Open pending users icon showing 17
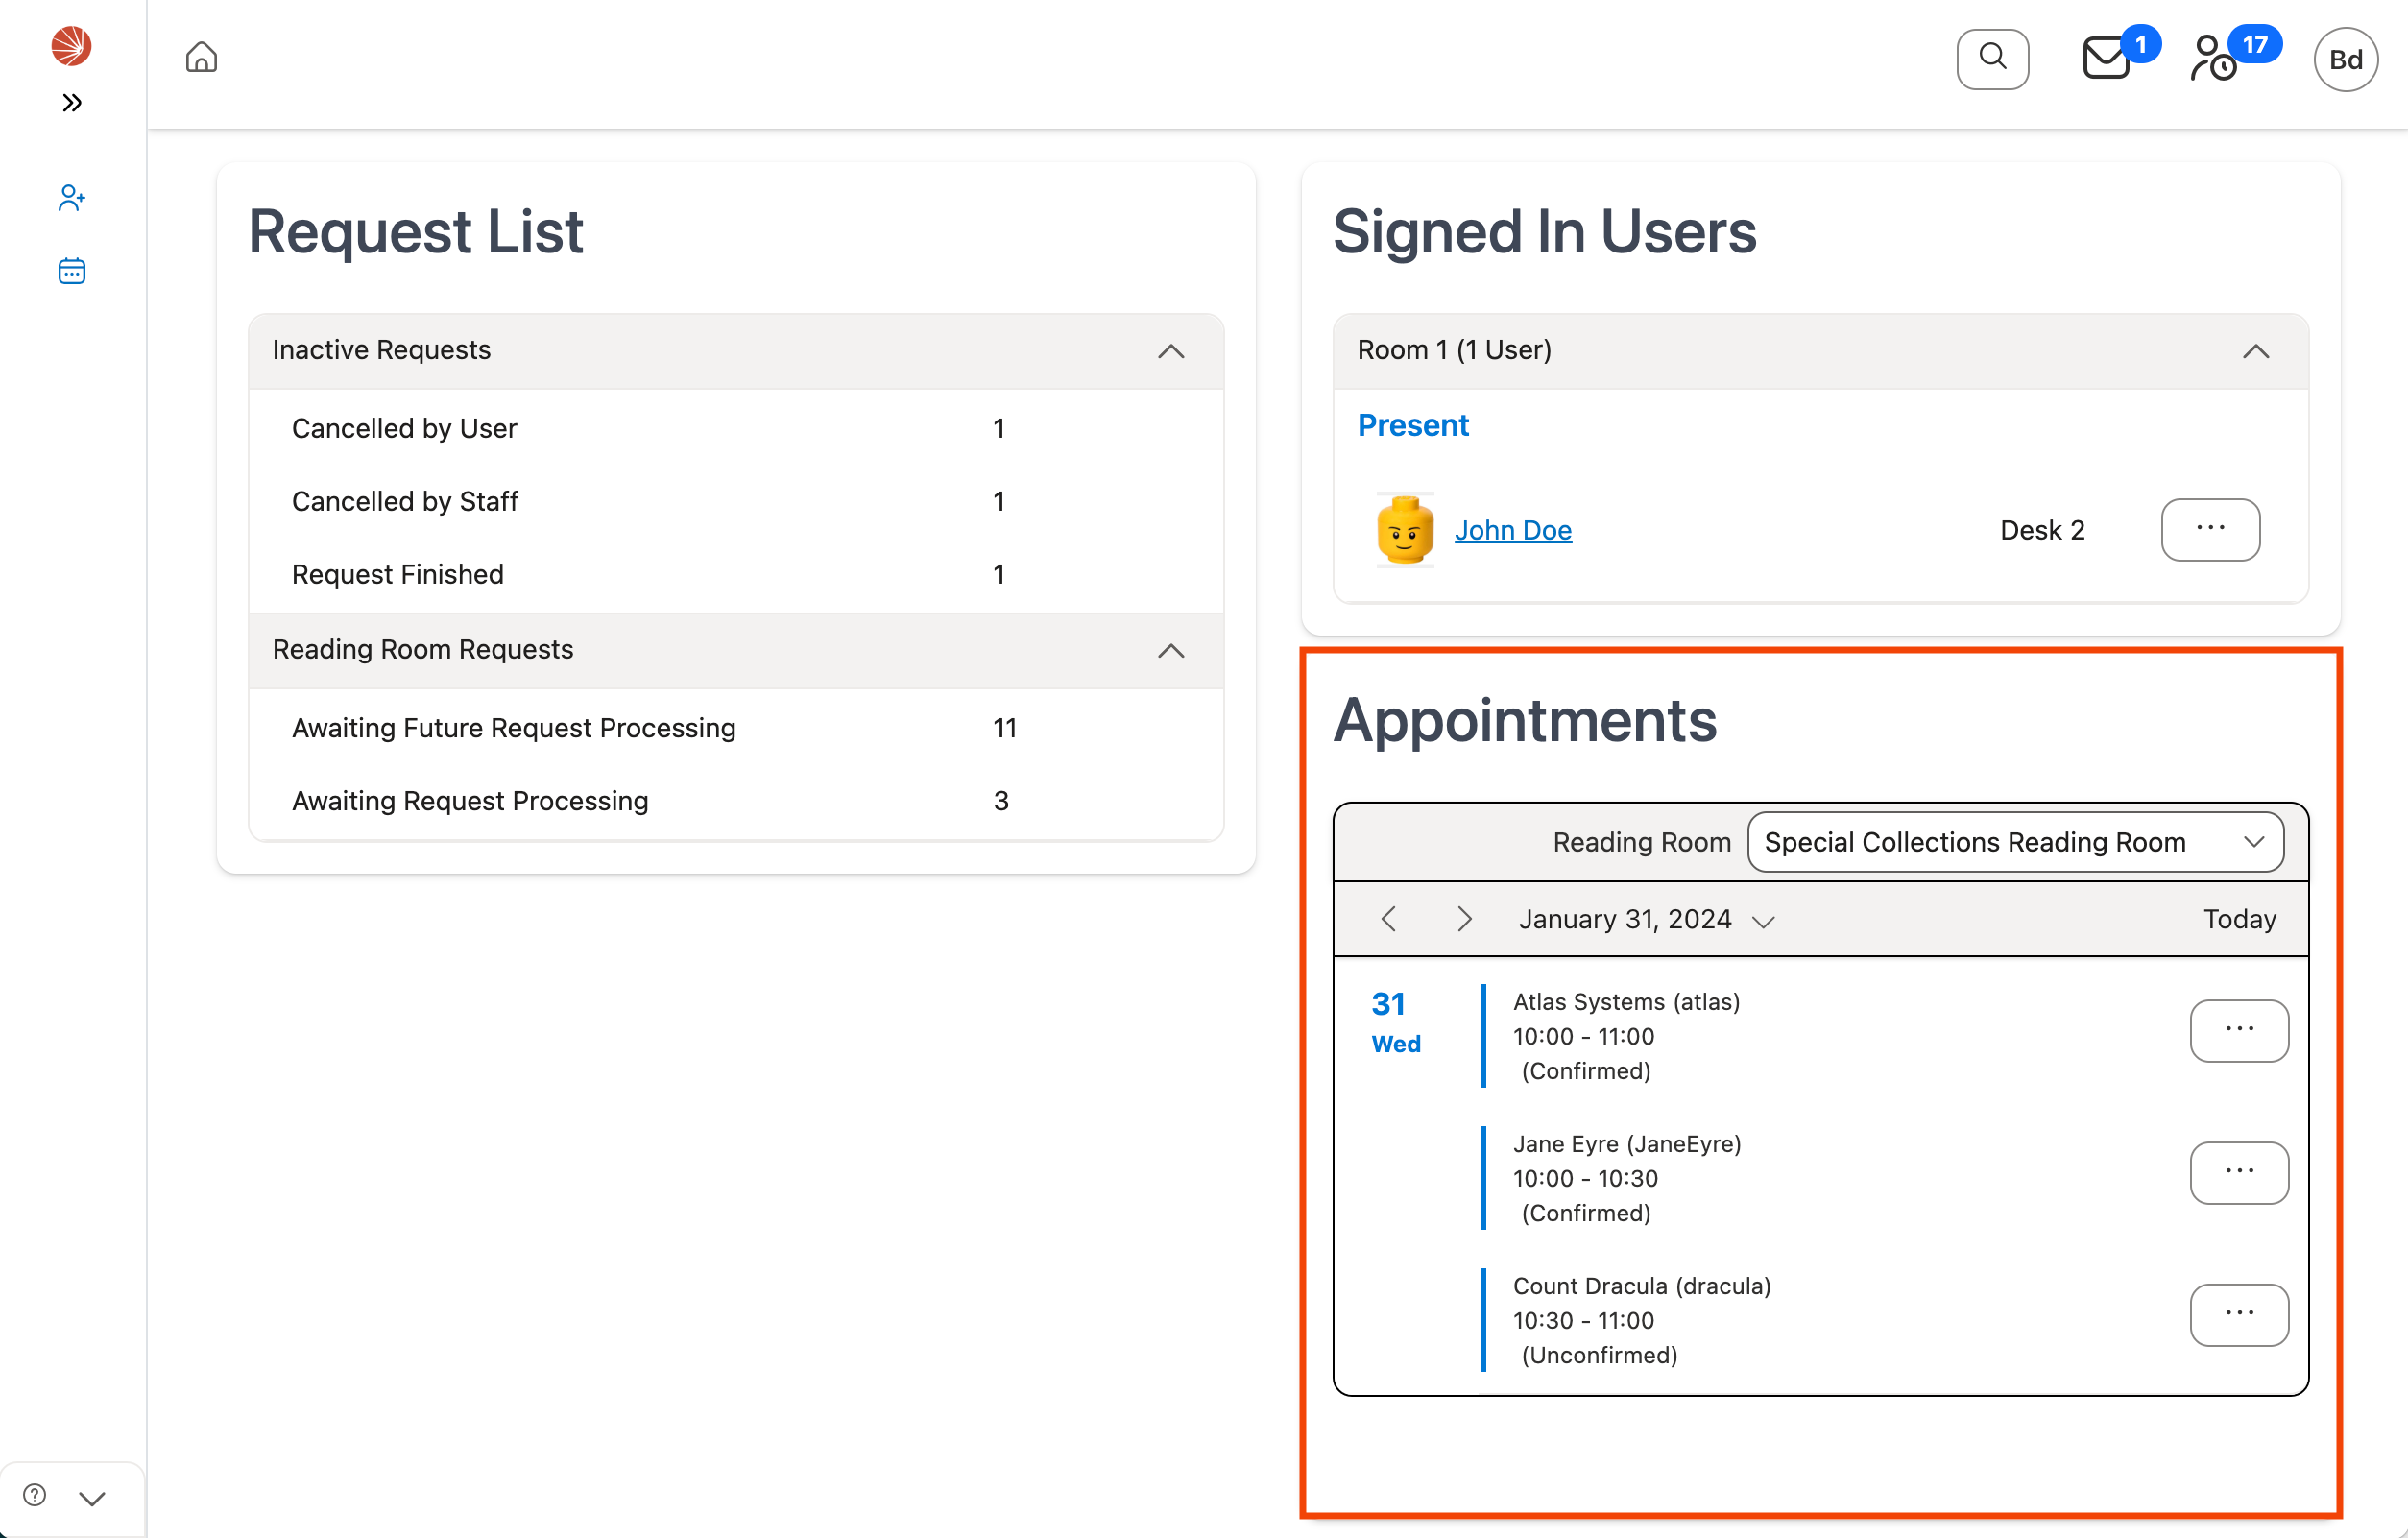Screen dimensions: 2408x1538 pyautogui.click(x=2213, y=60)
